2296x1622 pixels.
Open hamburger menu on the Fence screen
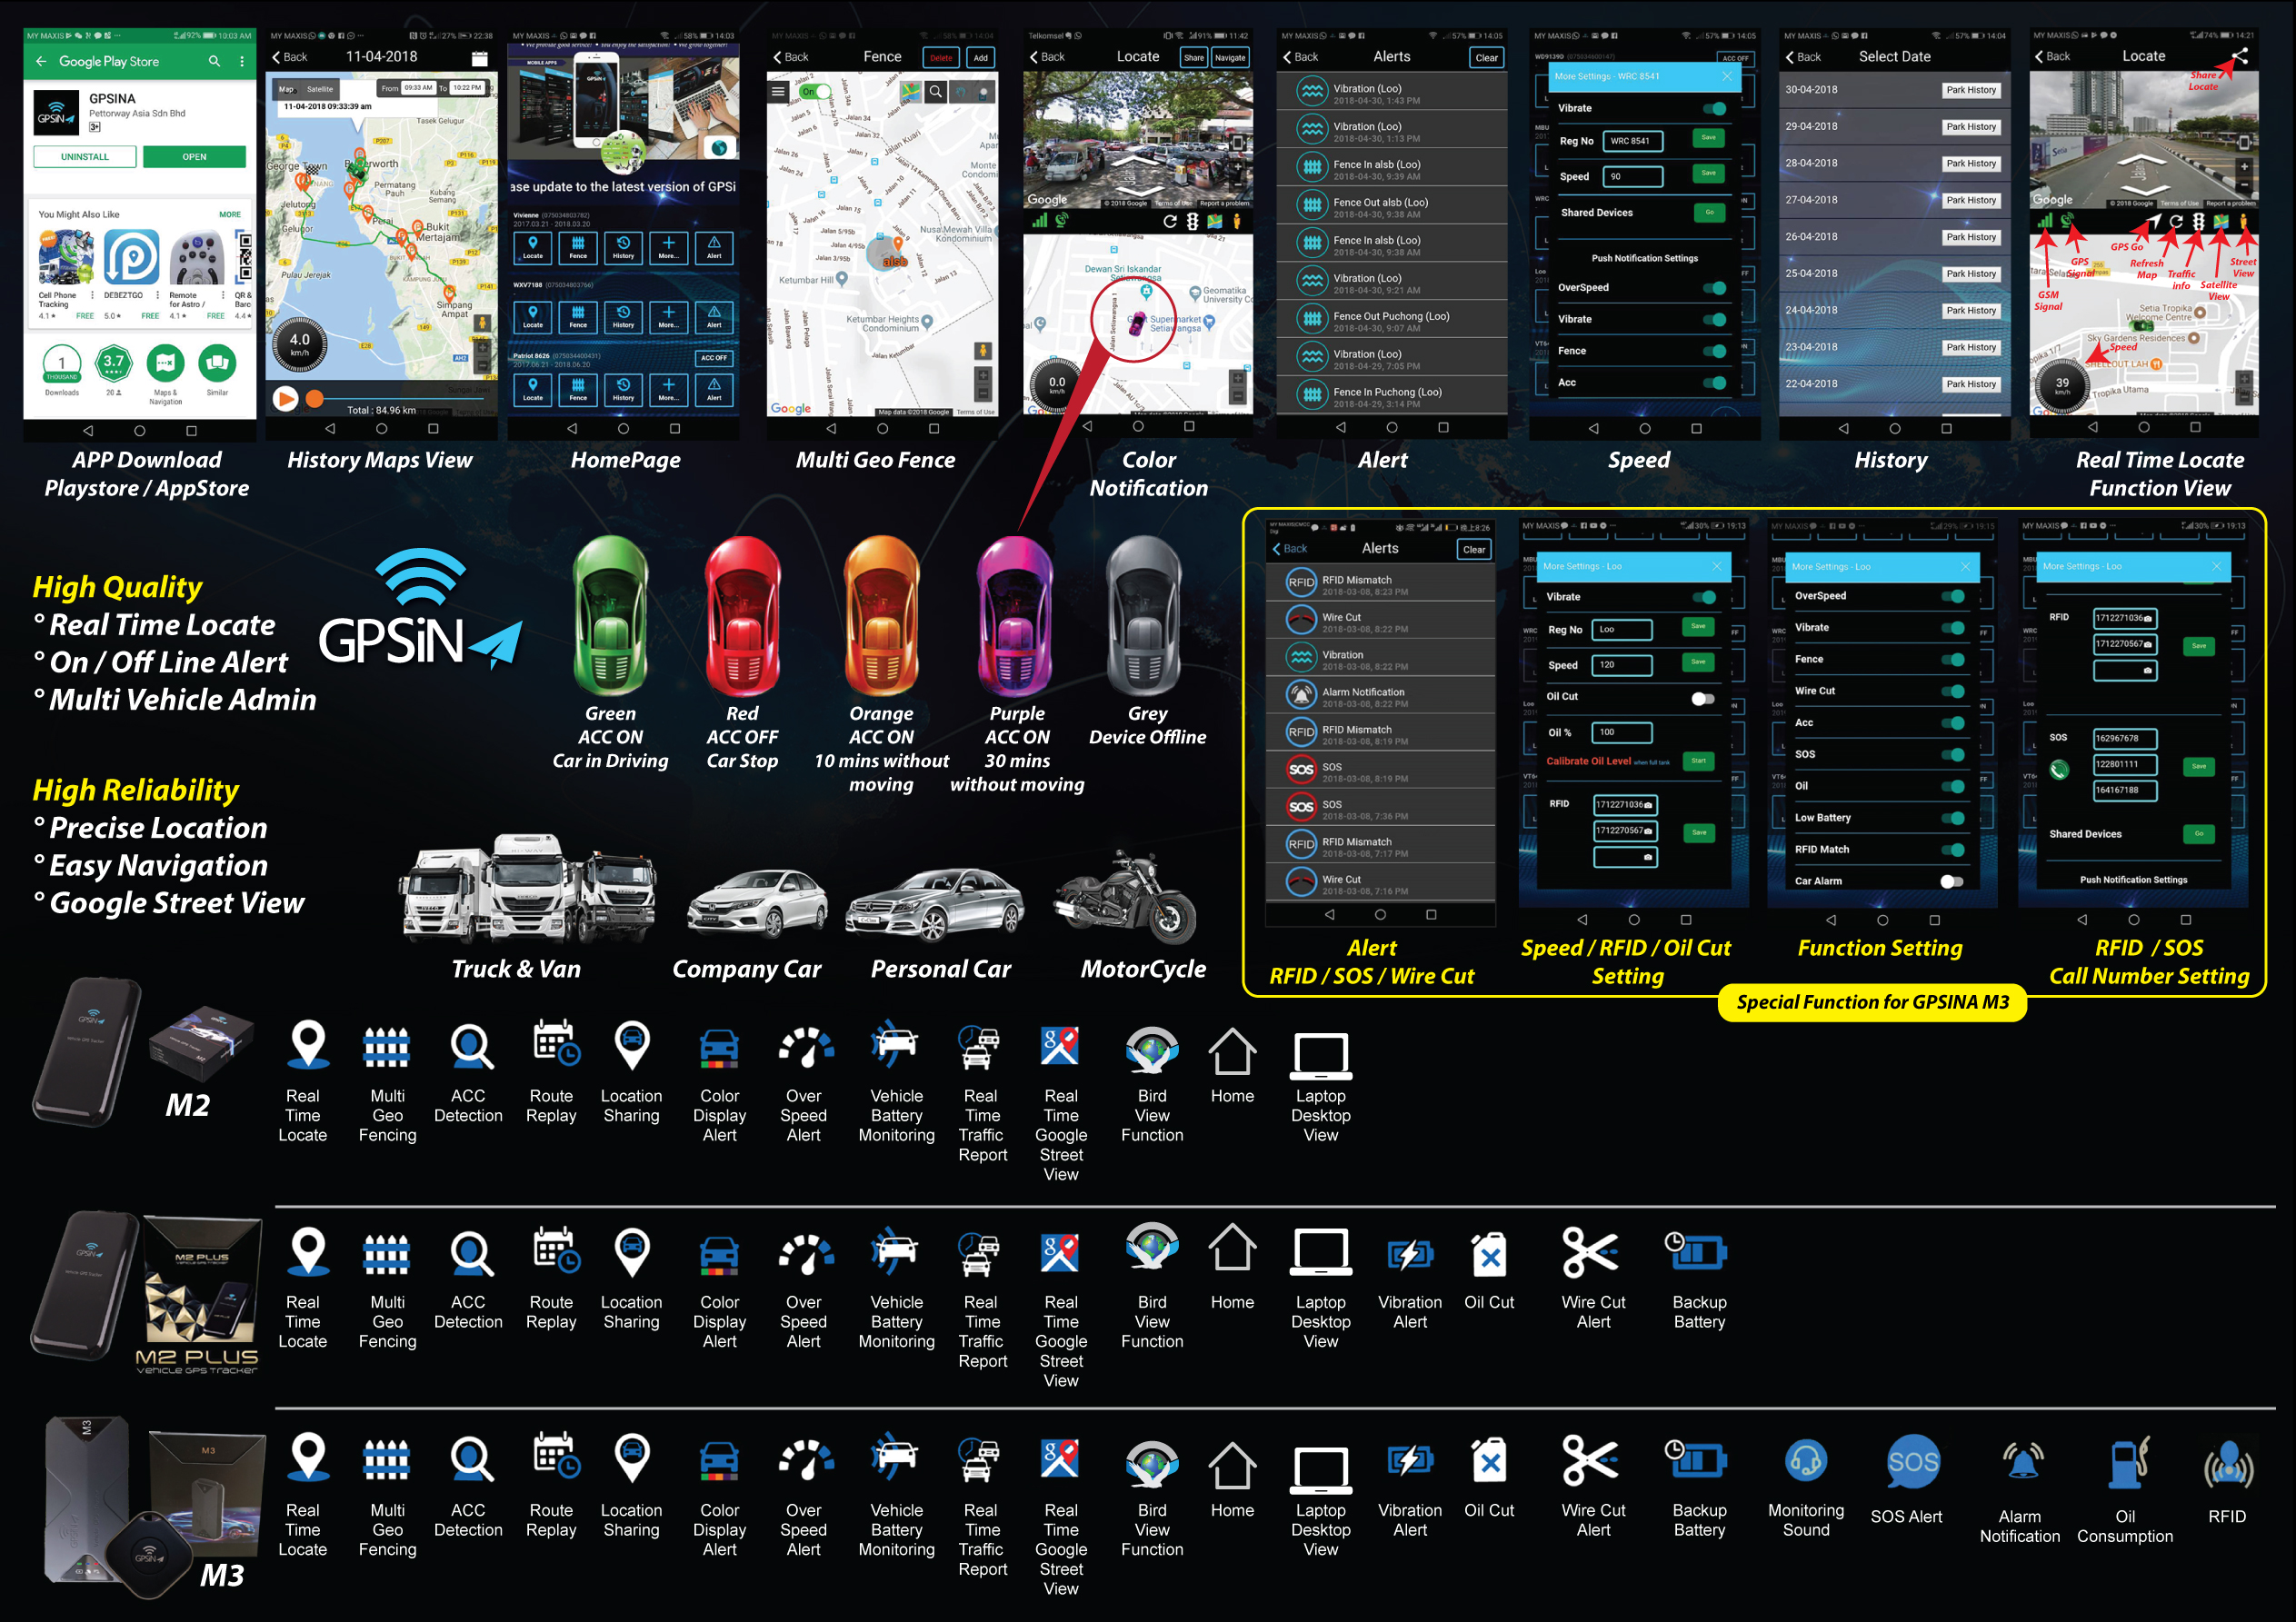[778, 91]
